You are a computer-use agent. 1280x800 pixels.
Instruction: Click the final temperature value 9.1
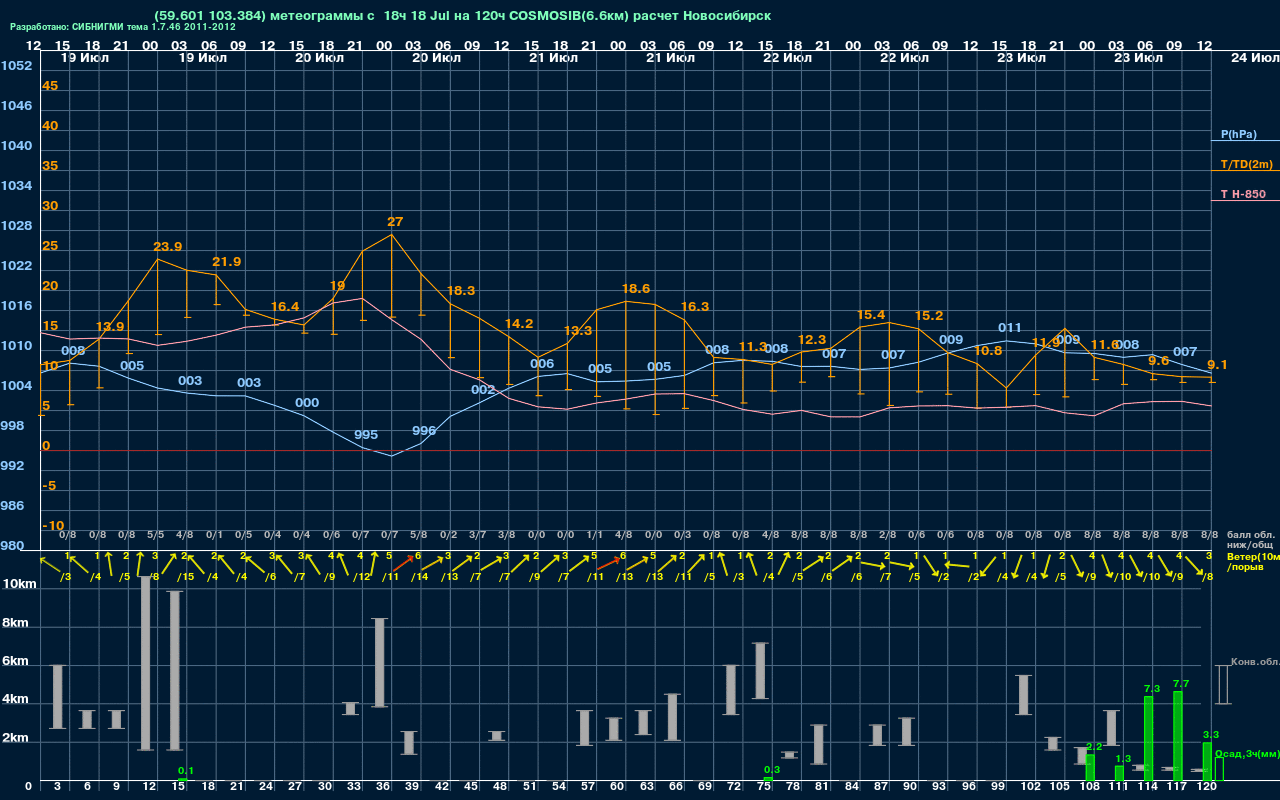tap(1218, 365)
